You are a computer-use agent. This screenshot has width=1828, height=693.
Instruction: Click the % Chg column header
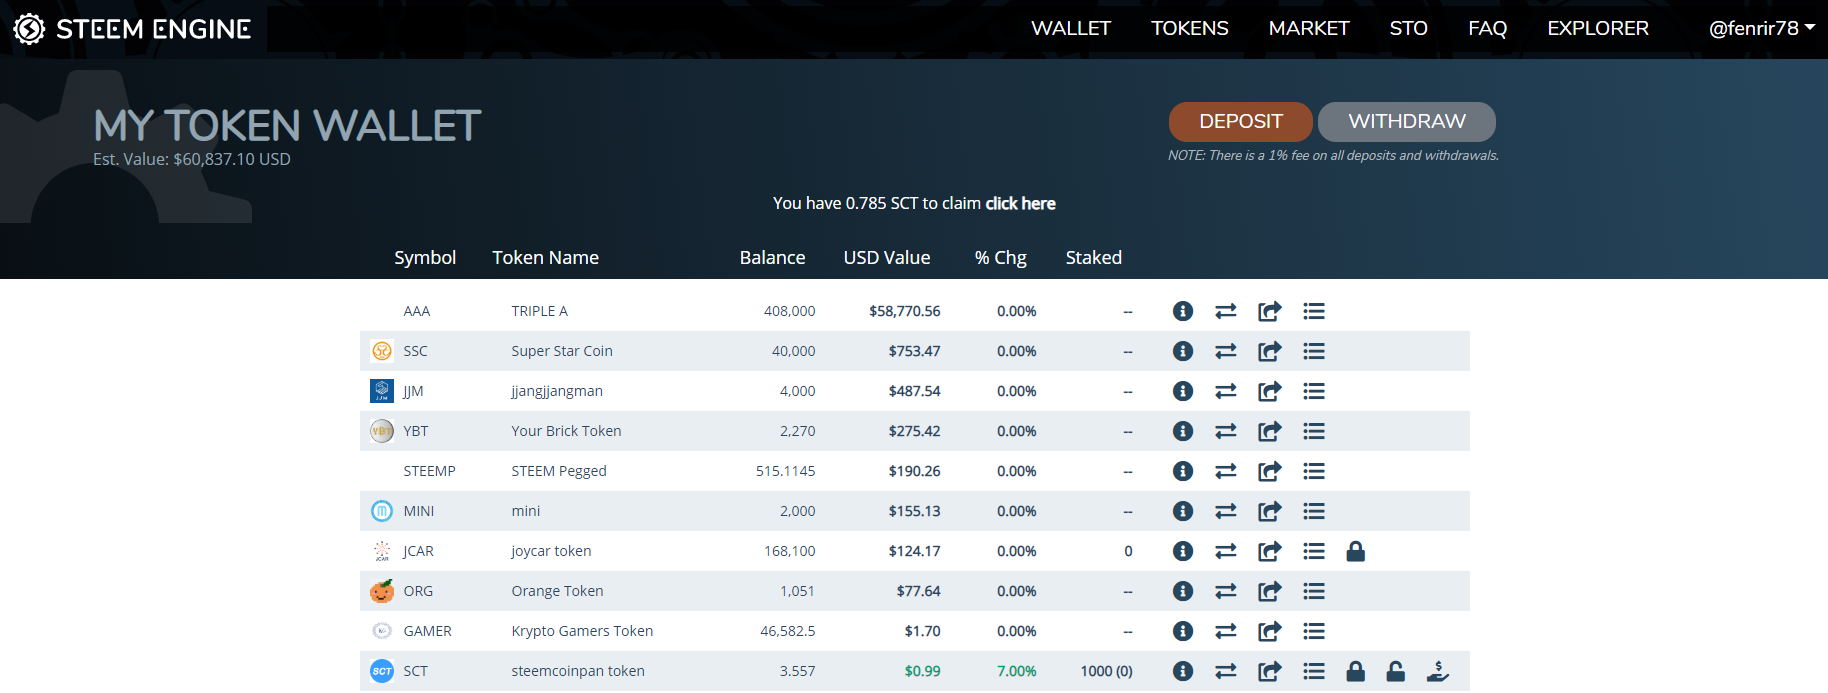pyautogui.click(x=1001, y=257)
